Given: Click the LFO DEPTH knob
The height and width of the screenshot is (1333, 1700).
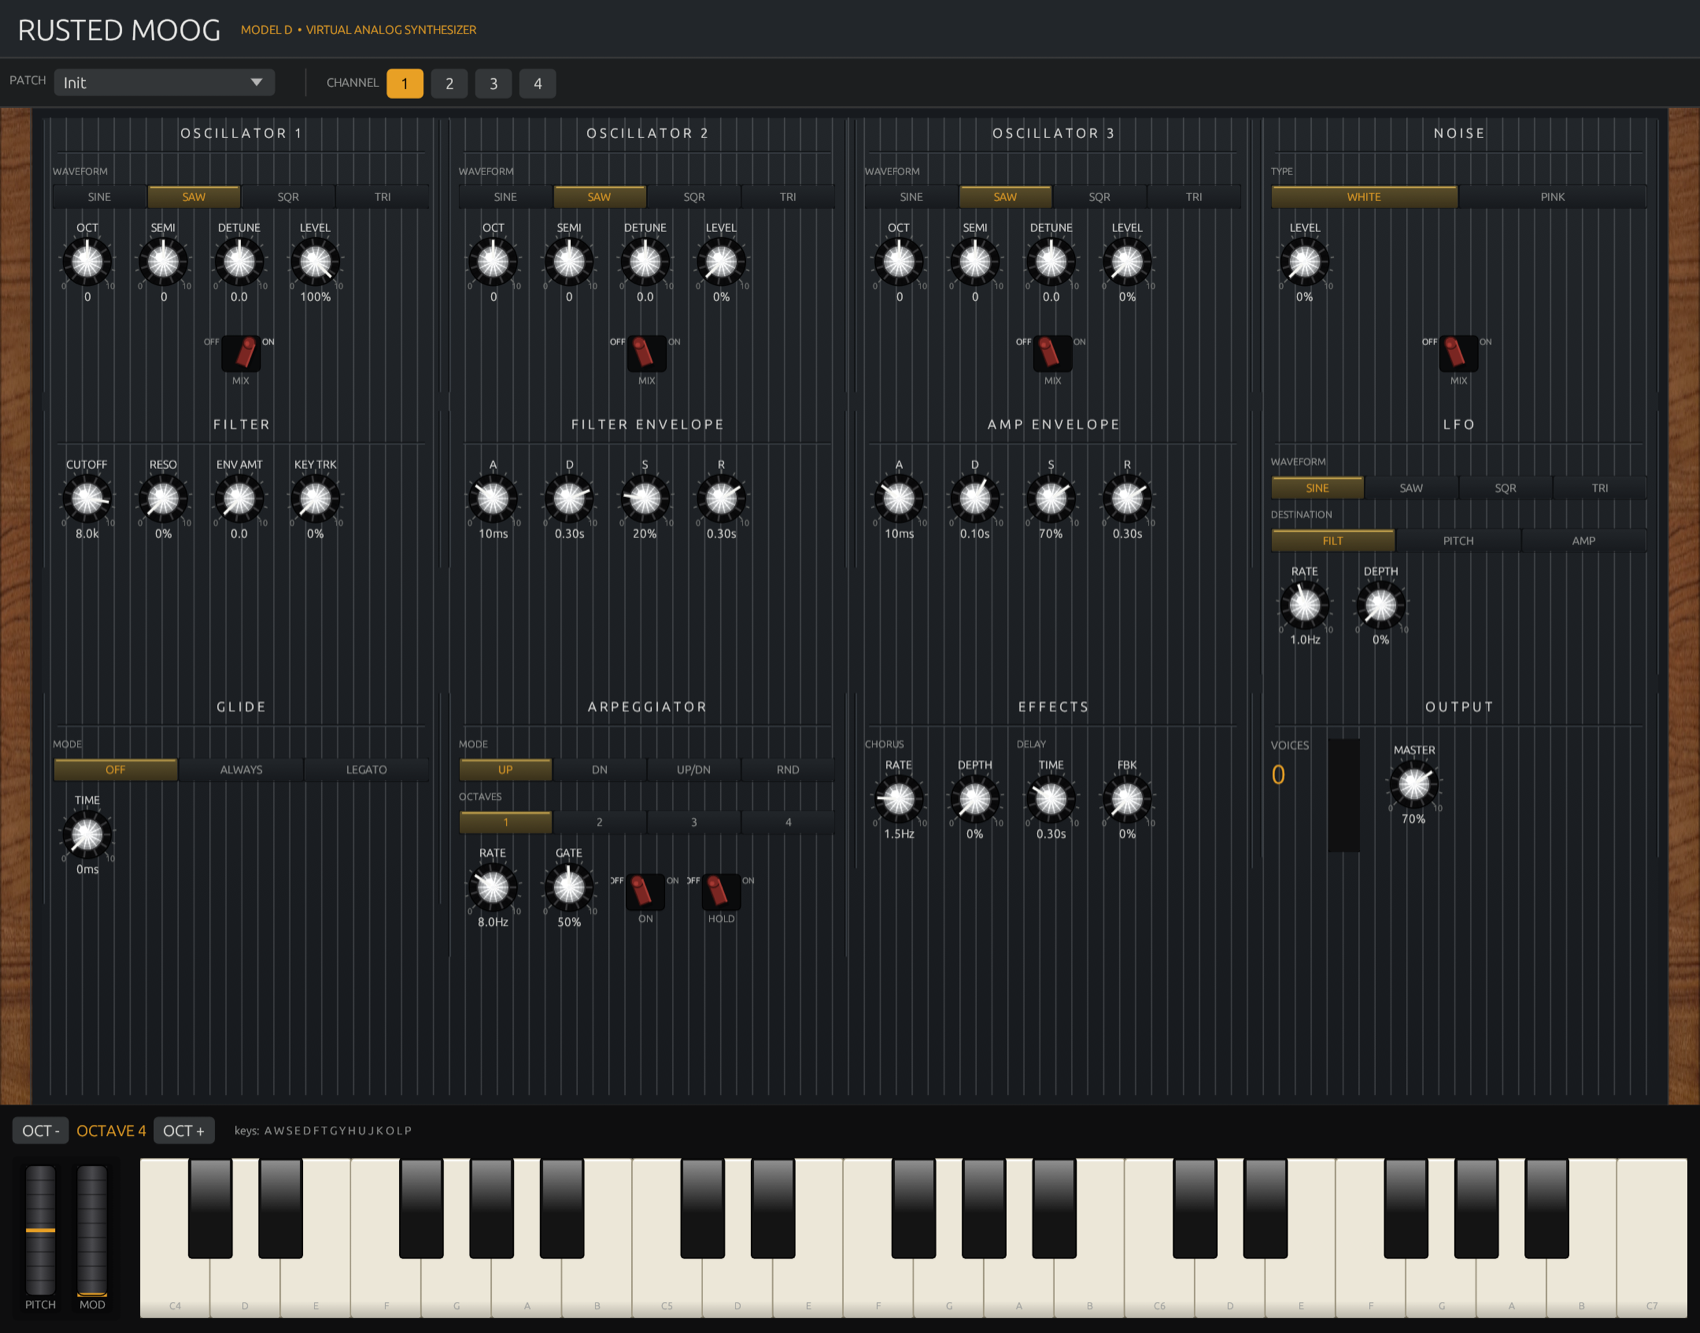Looking at the screenshot, I should click(x=1380, y=605).
